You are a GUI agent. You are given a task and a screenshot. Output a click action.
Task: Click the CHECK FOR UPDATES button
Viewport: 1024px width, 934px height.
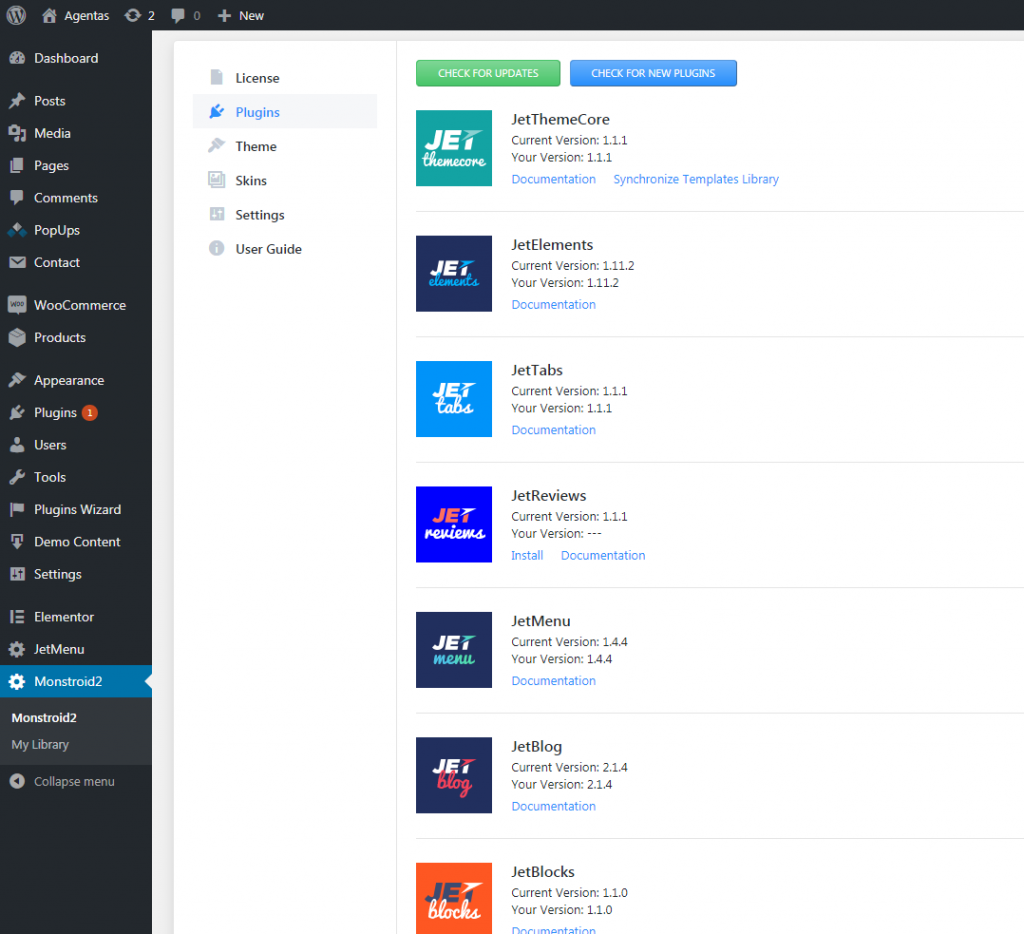coord(488,73)
